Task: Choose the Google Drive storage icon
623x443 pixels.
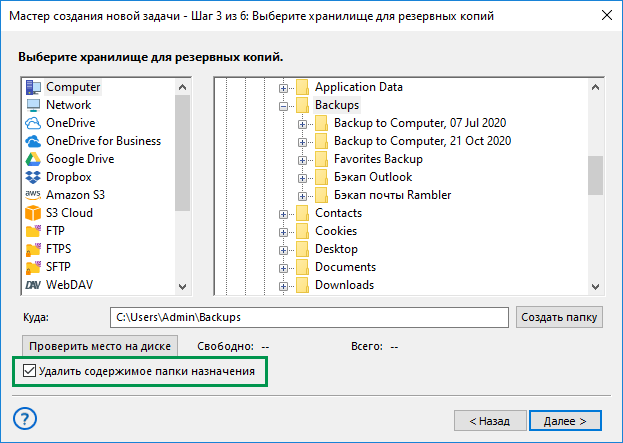Action: pos(33,159)
